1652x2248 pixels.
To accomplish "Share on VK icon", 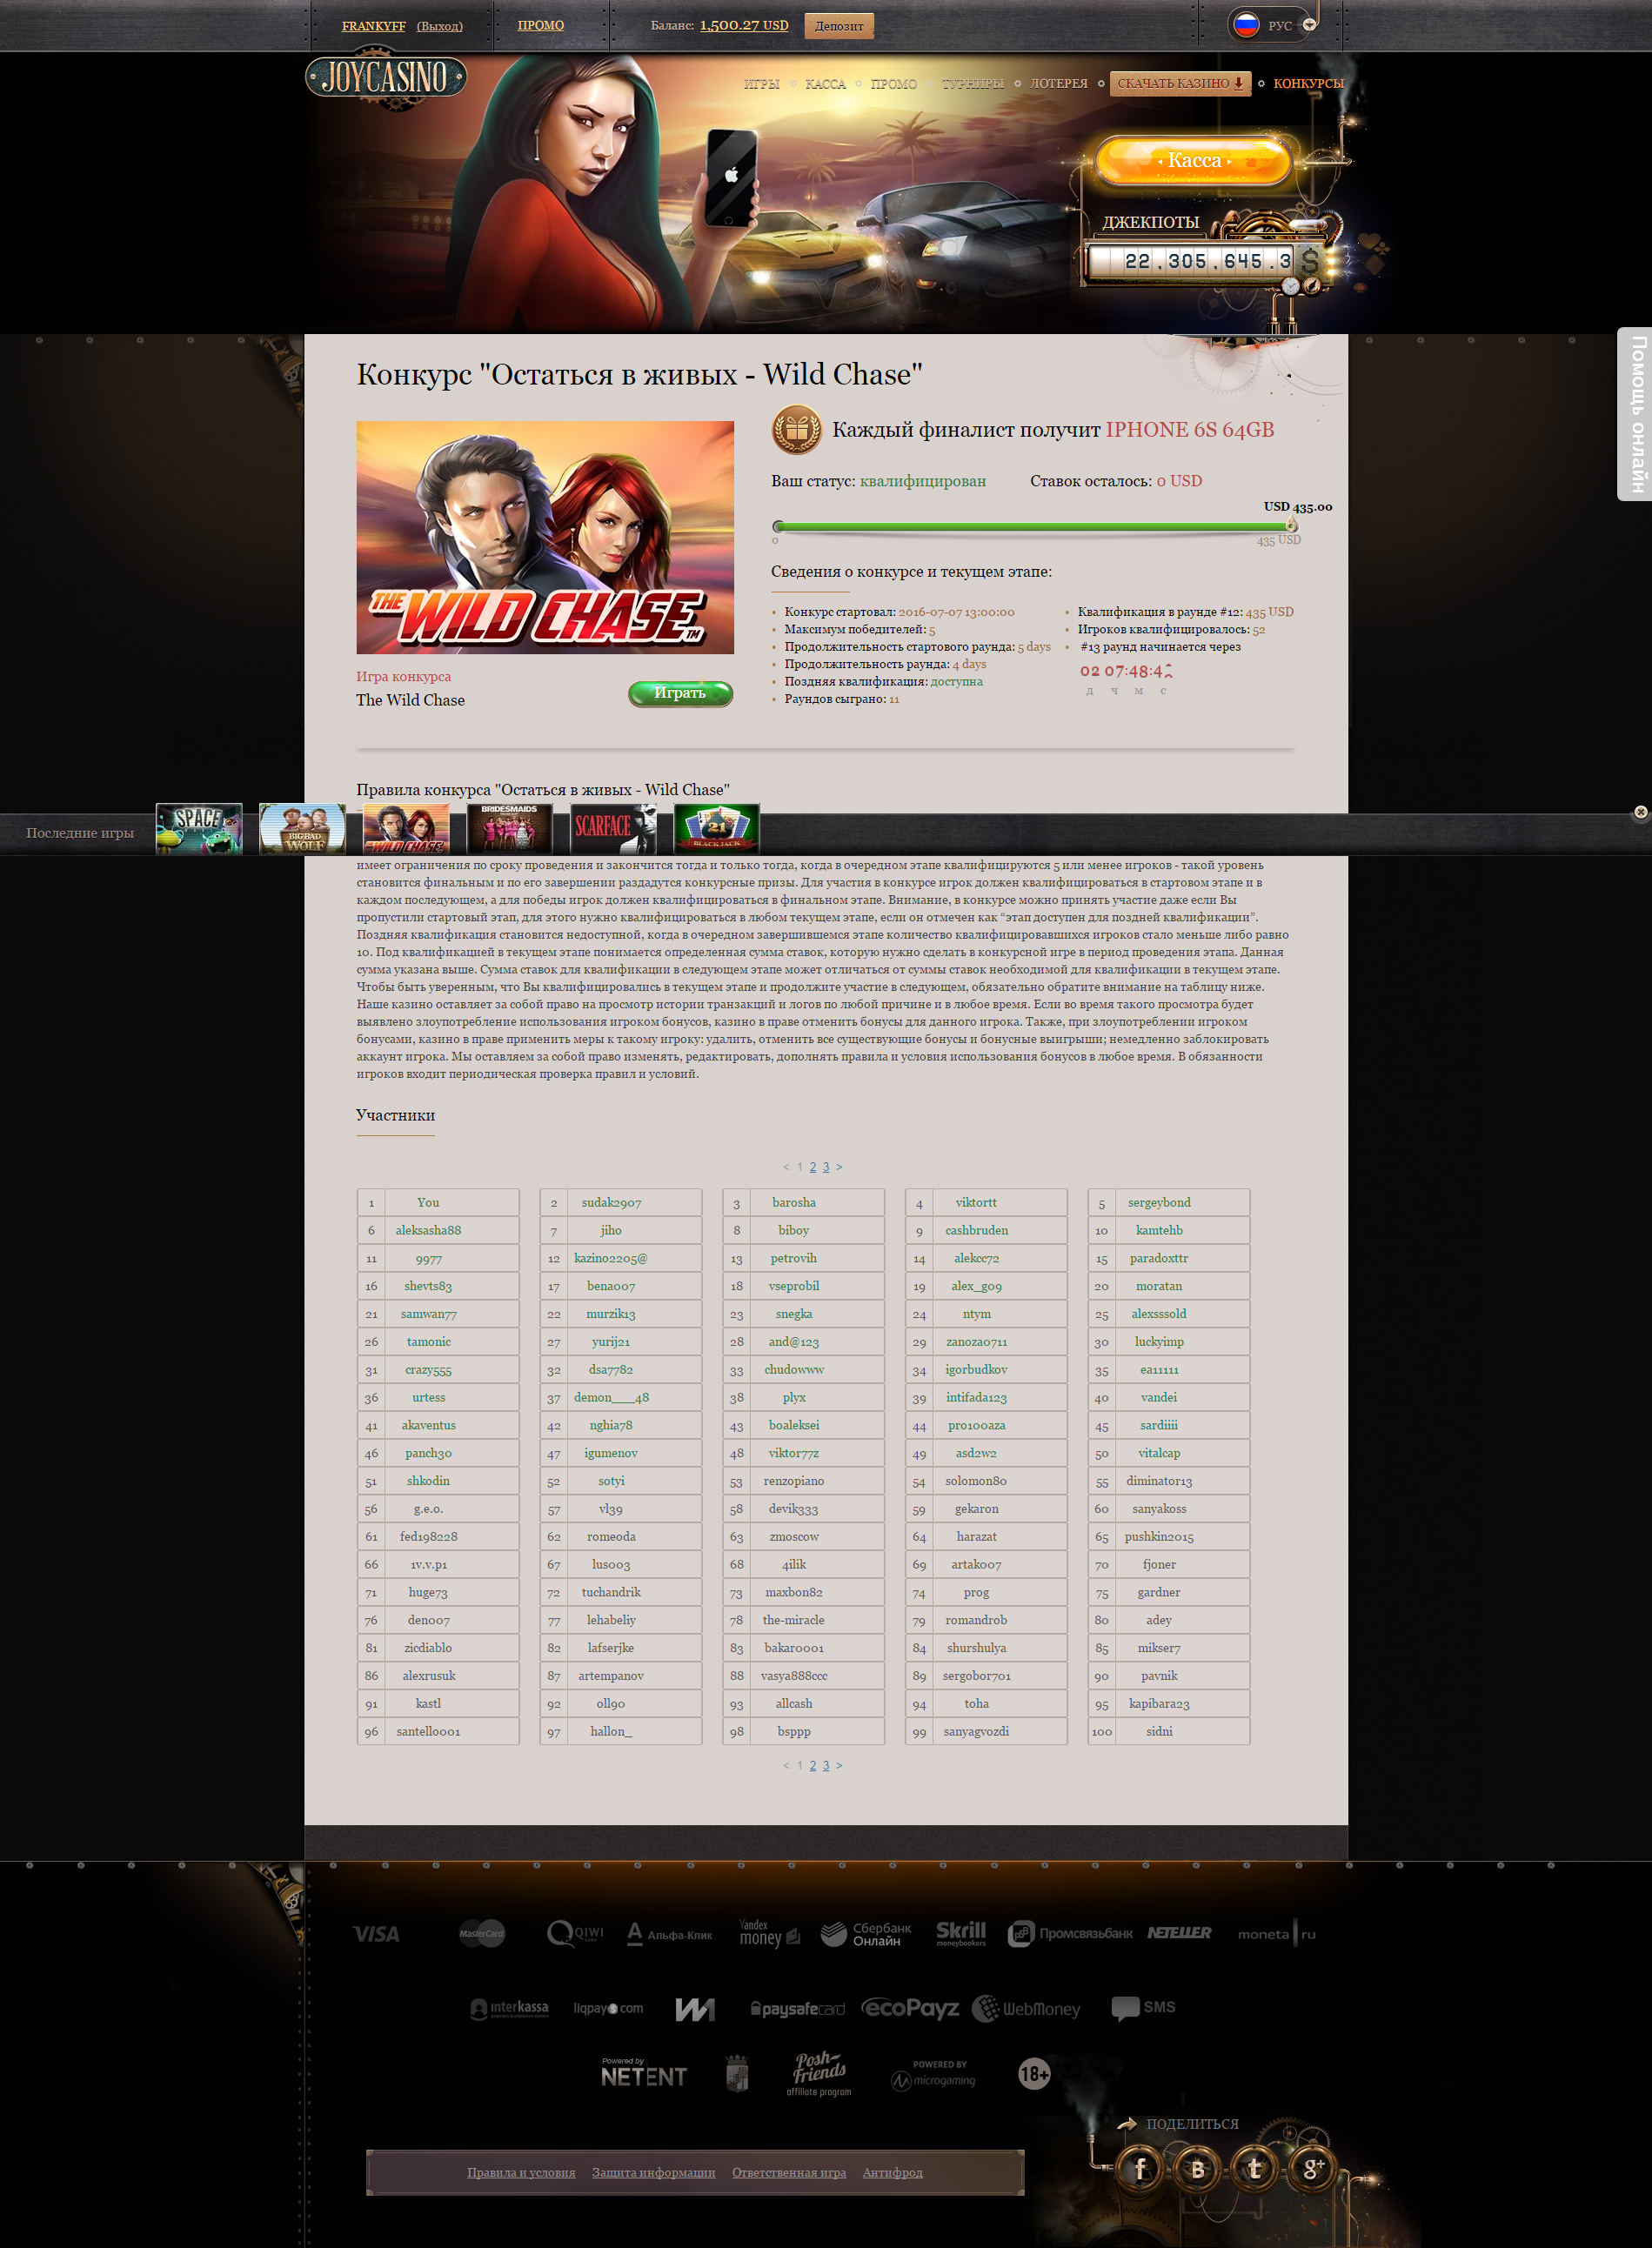I will coord(1197,2168).
